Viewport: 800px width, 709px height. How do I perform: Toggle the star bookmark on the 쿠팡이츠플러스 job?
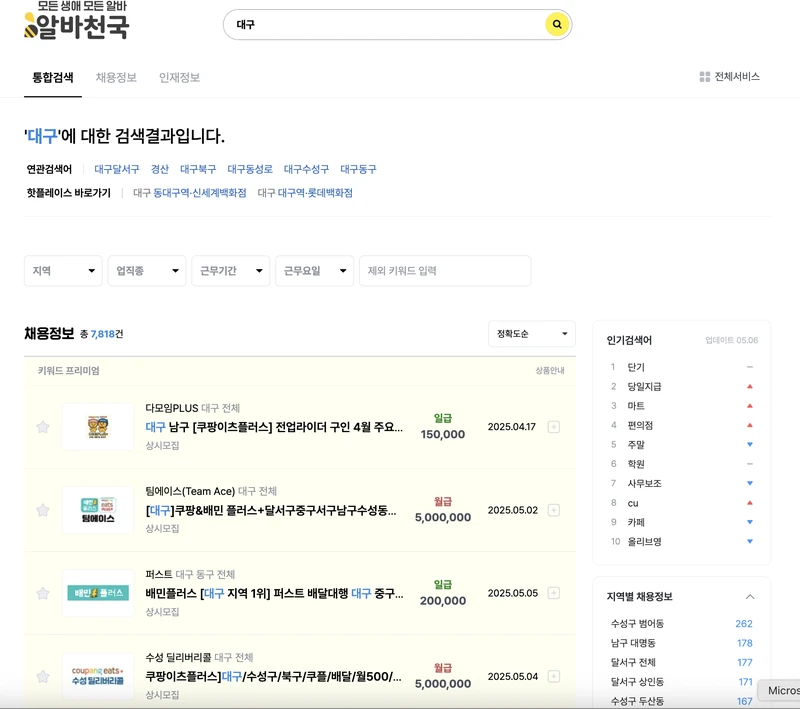[40, 678]
